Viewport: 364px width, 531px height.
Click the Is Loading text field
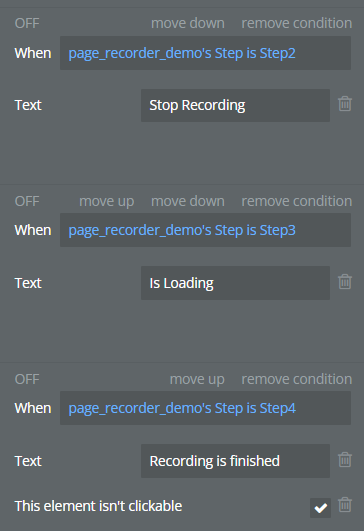(x=235, y=283)
